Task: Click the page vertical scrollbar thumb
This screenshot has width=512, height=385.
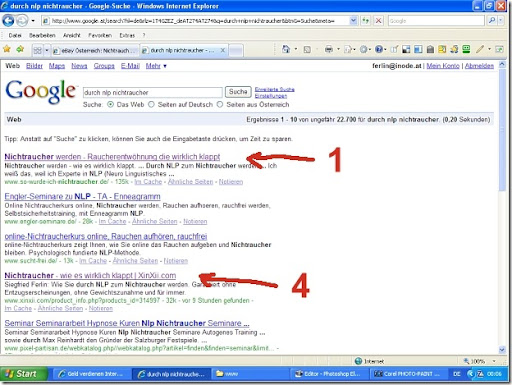Action: [x=502, y=130]
